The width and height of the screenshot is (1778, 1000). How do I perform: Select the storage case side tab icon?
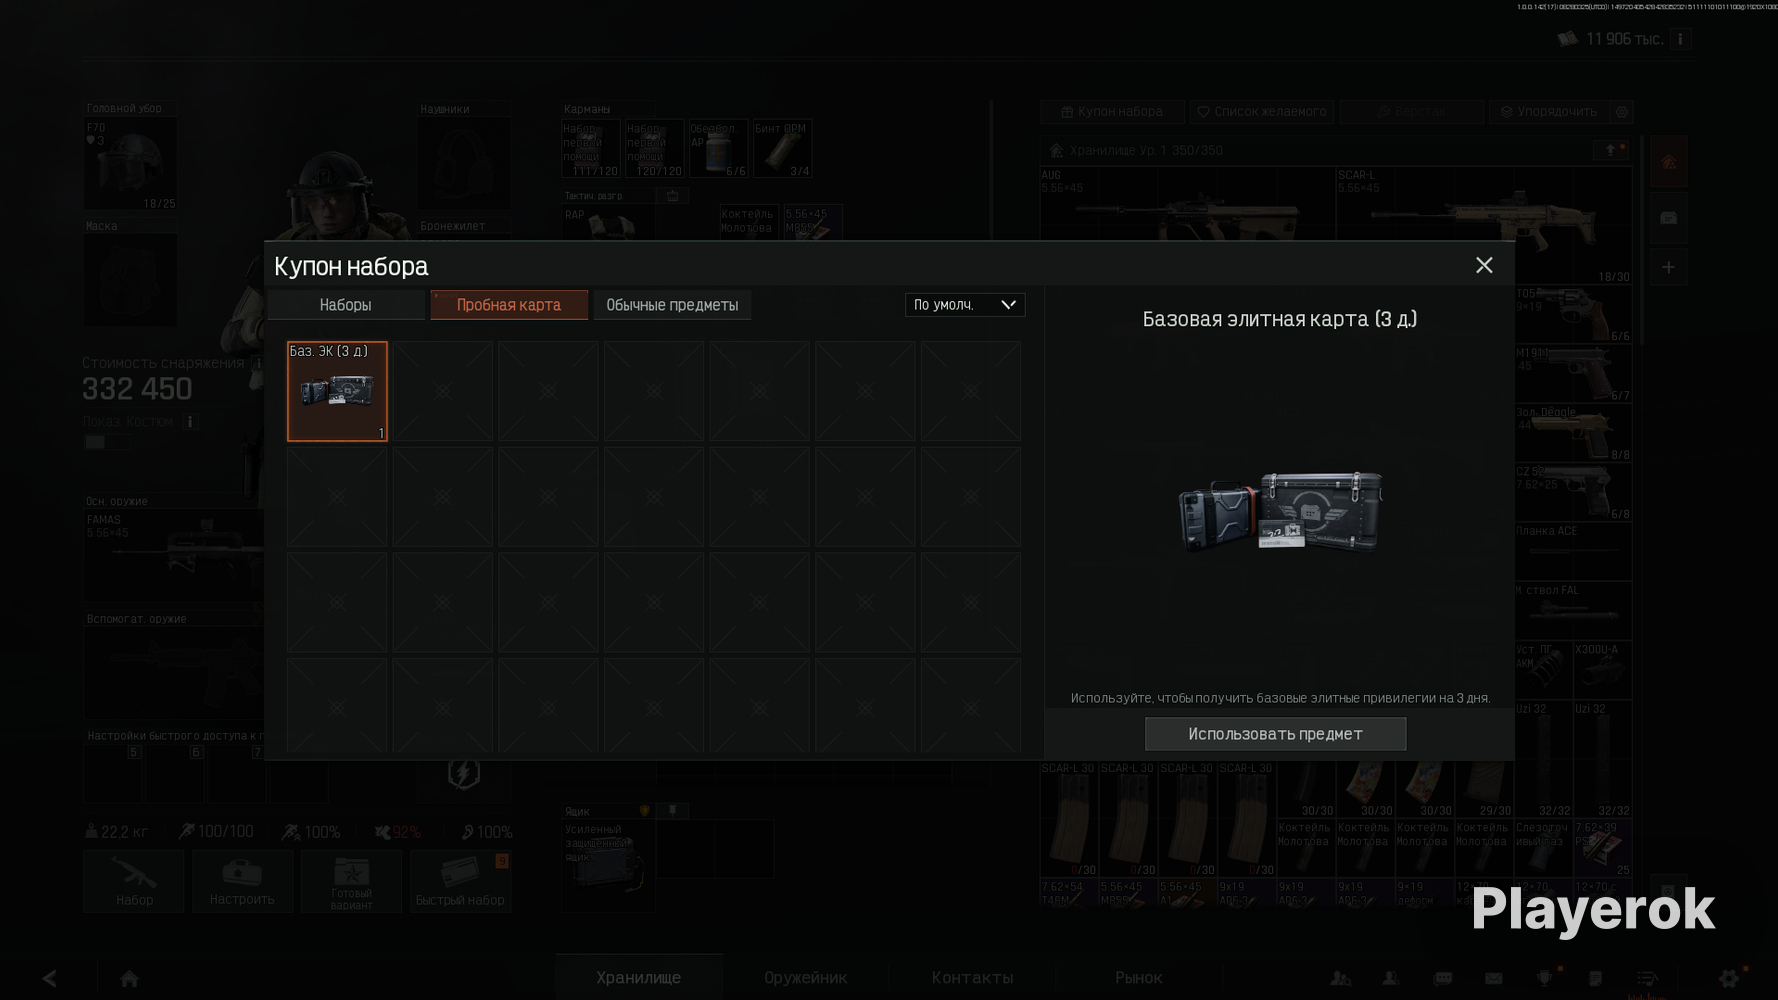(1668, 218)
